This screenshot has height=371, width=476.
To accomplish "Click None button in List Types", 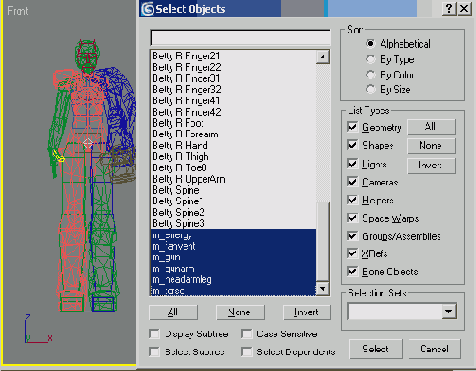I will 431,146.
